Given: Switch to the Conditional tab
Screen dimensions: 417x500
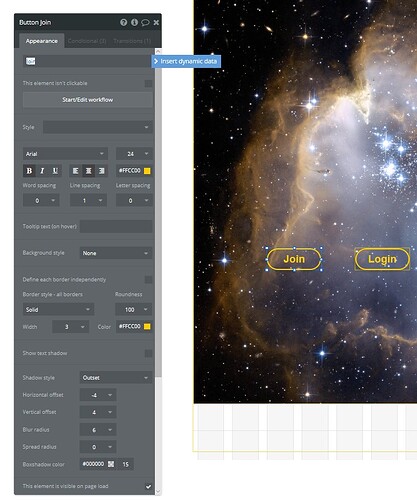Looking at the screenshot, I should 87,41.
